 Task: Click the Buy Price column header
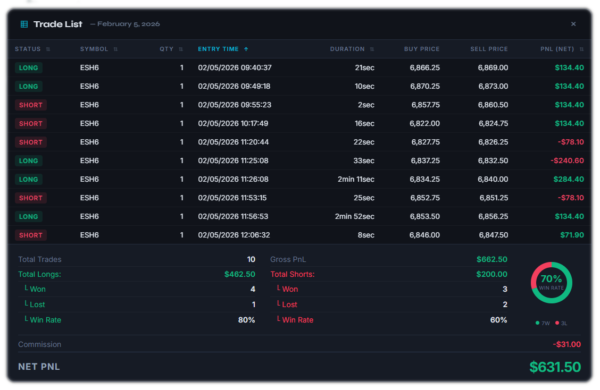(x=422, y=49)
